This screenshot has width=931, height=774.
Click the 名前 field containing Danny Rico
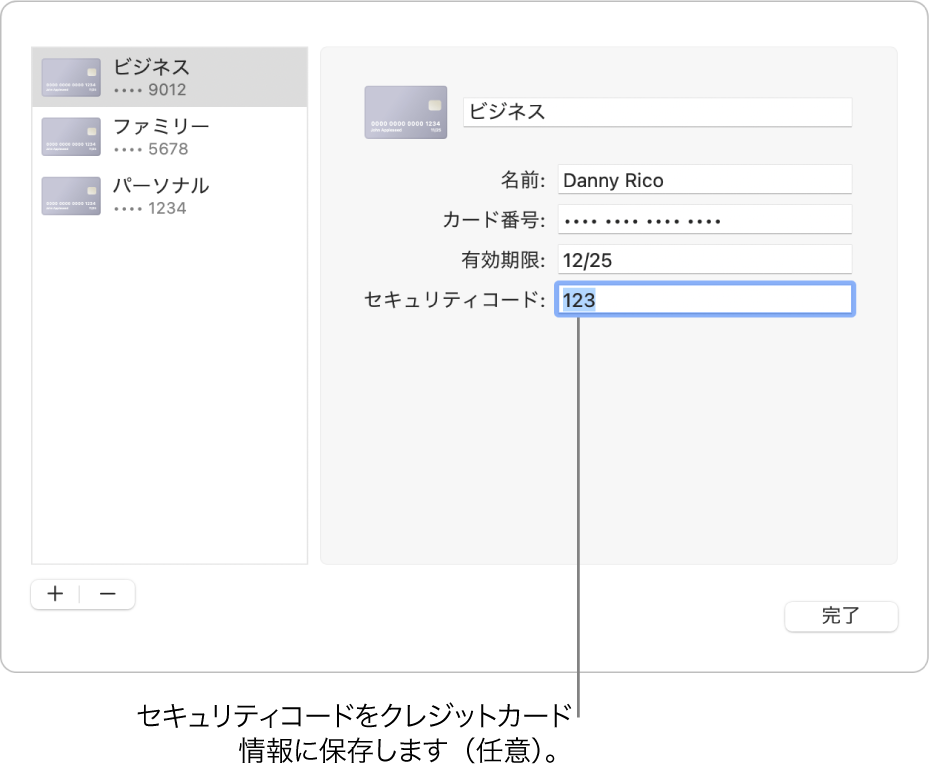704,180
